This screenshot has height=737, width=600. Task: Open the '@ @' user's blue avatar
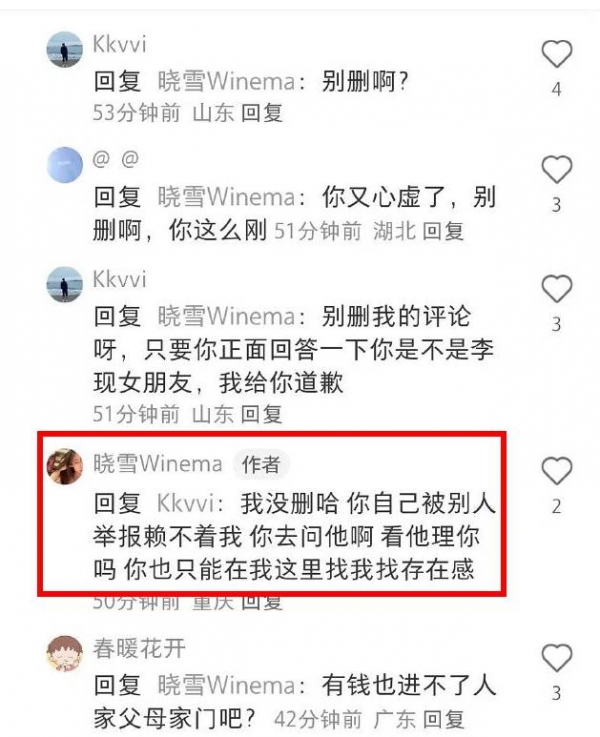[65, 165]
